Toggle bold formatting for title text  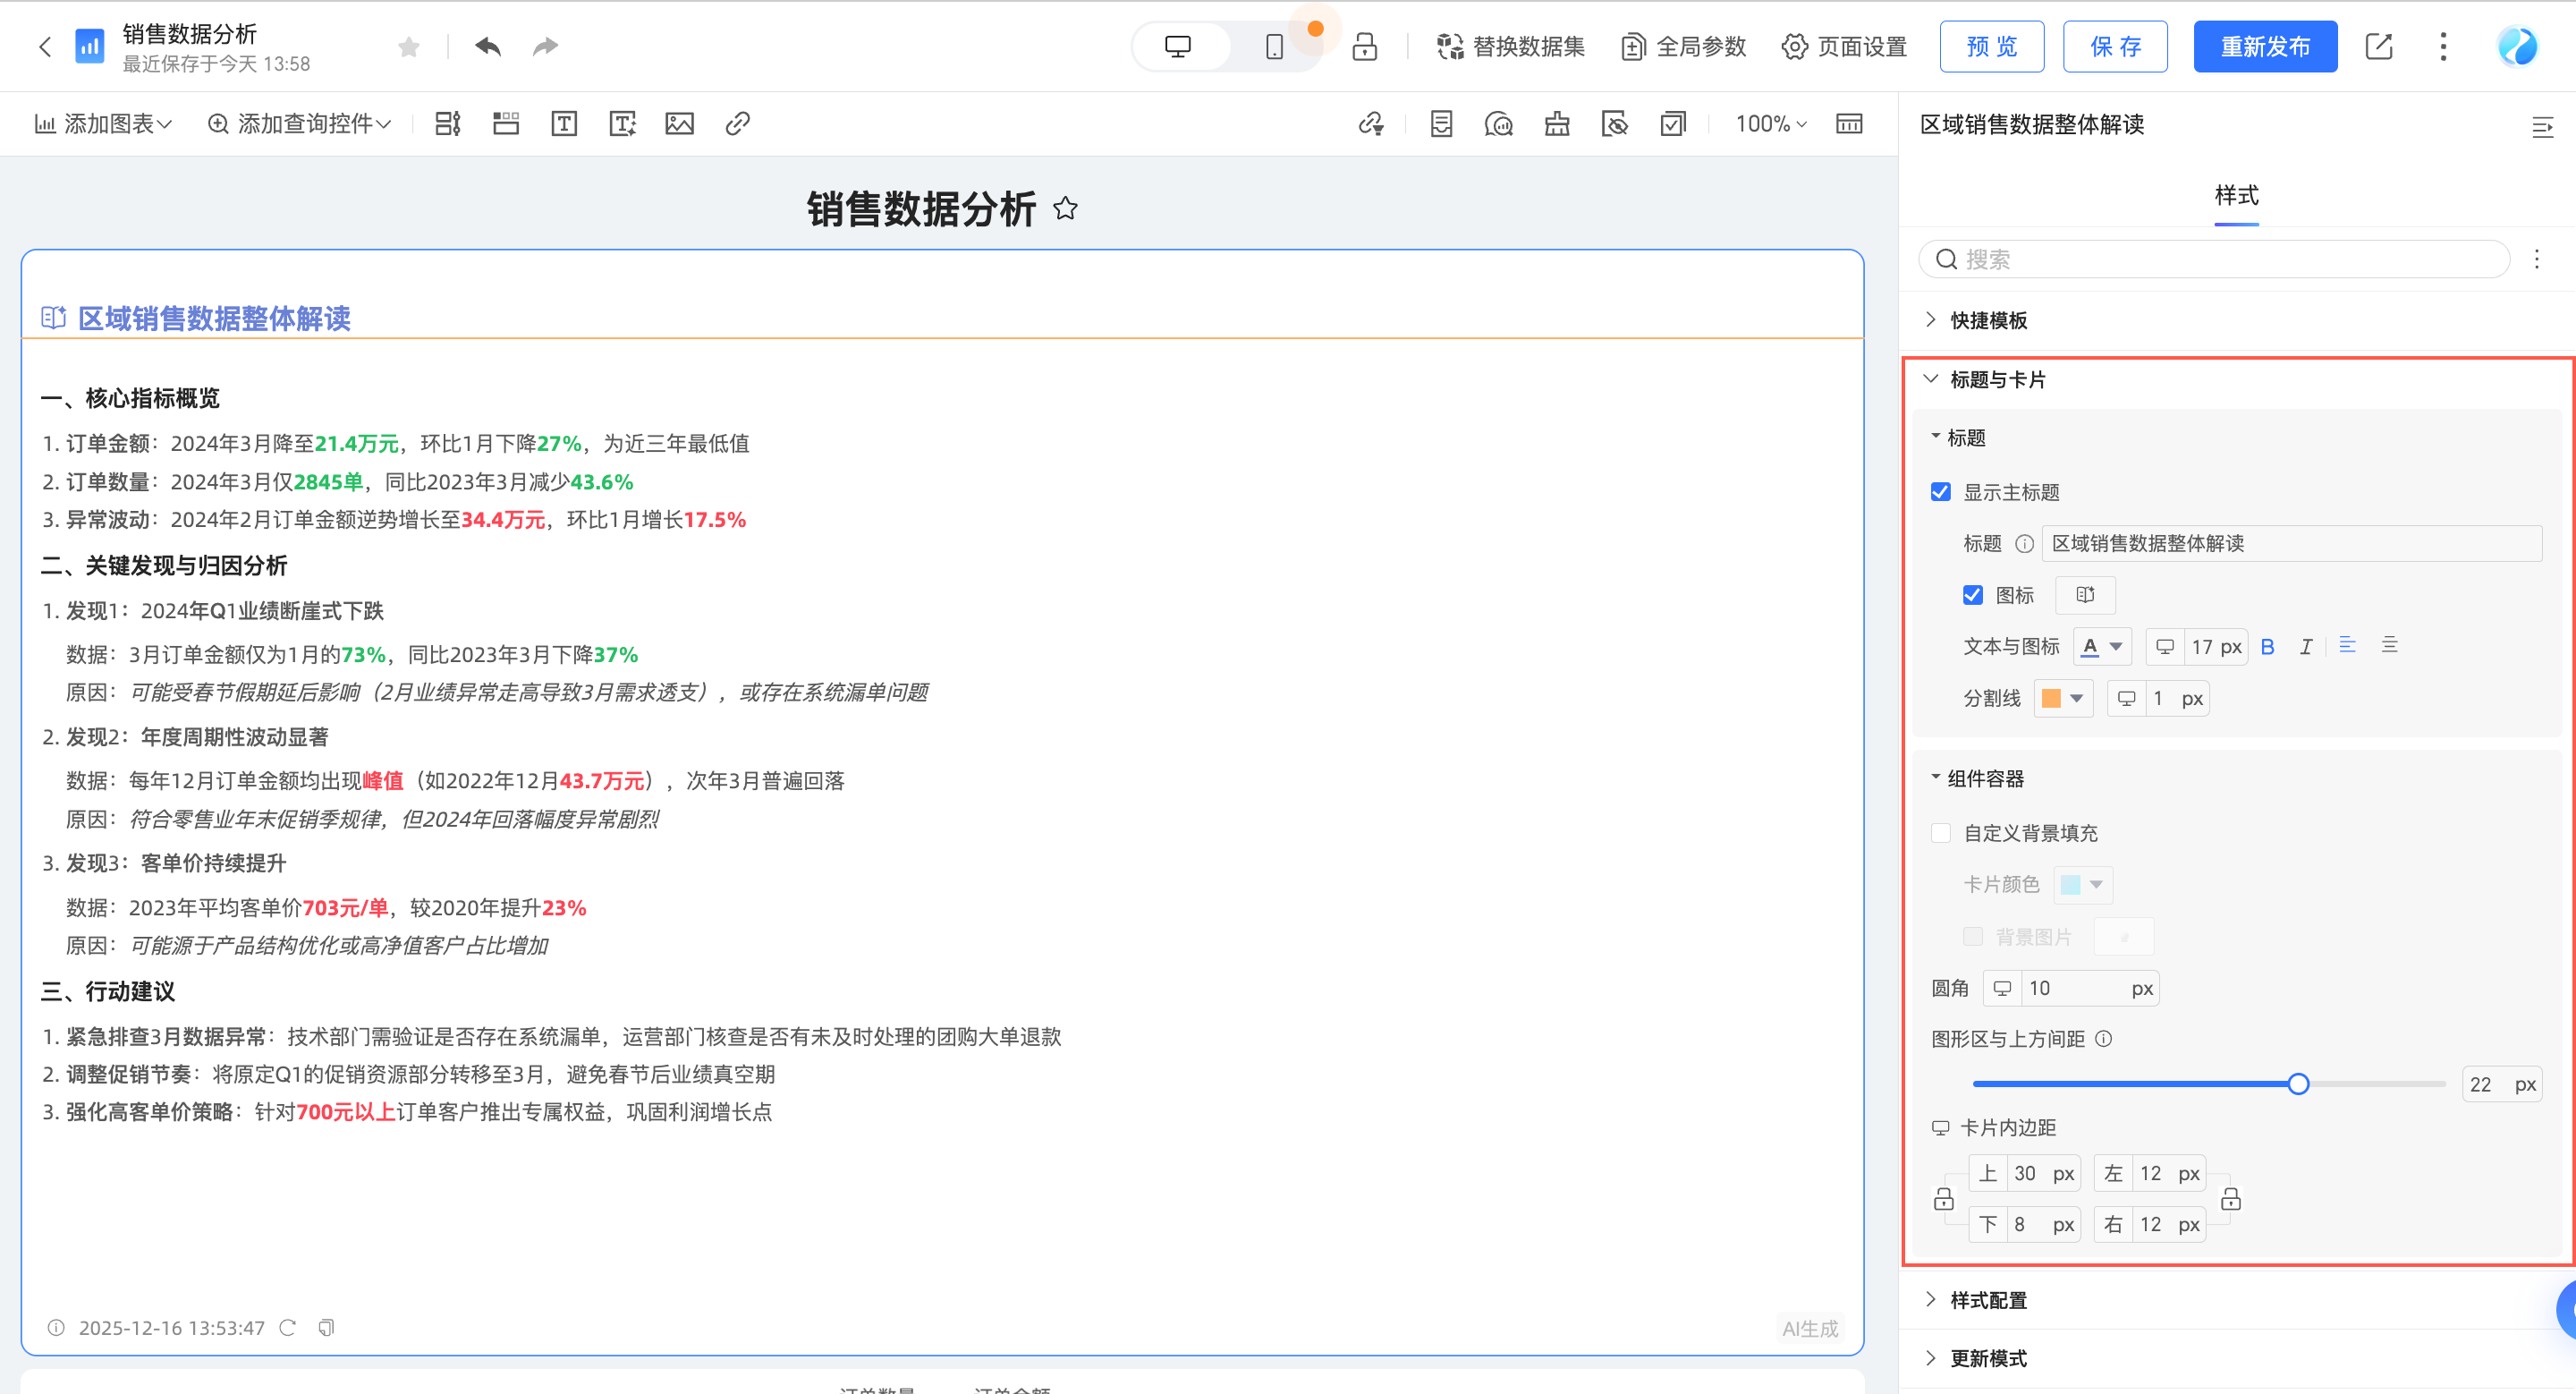pyautogui.click(x=2267, y=647)
